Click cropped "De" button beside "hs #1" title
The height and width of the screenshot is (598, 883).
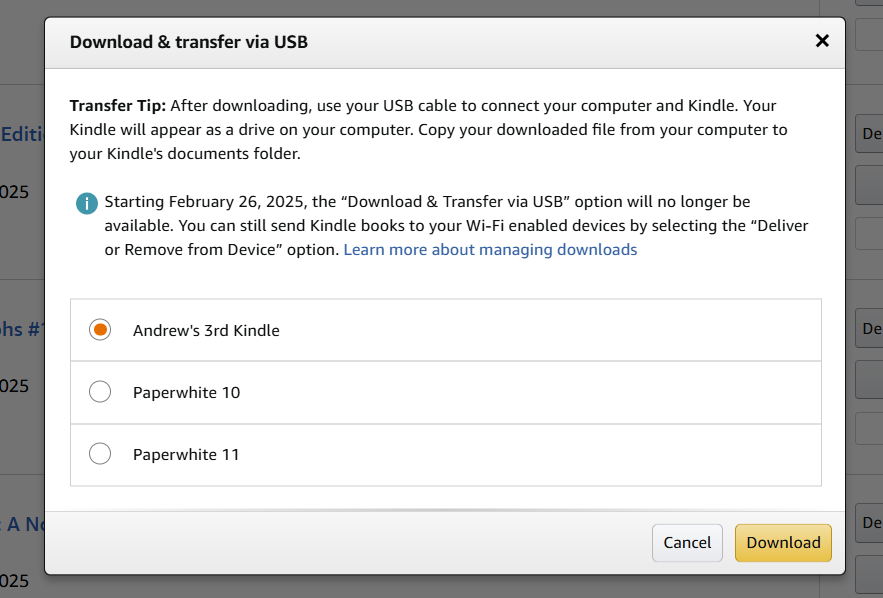(x=869, y=328)
